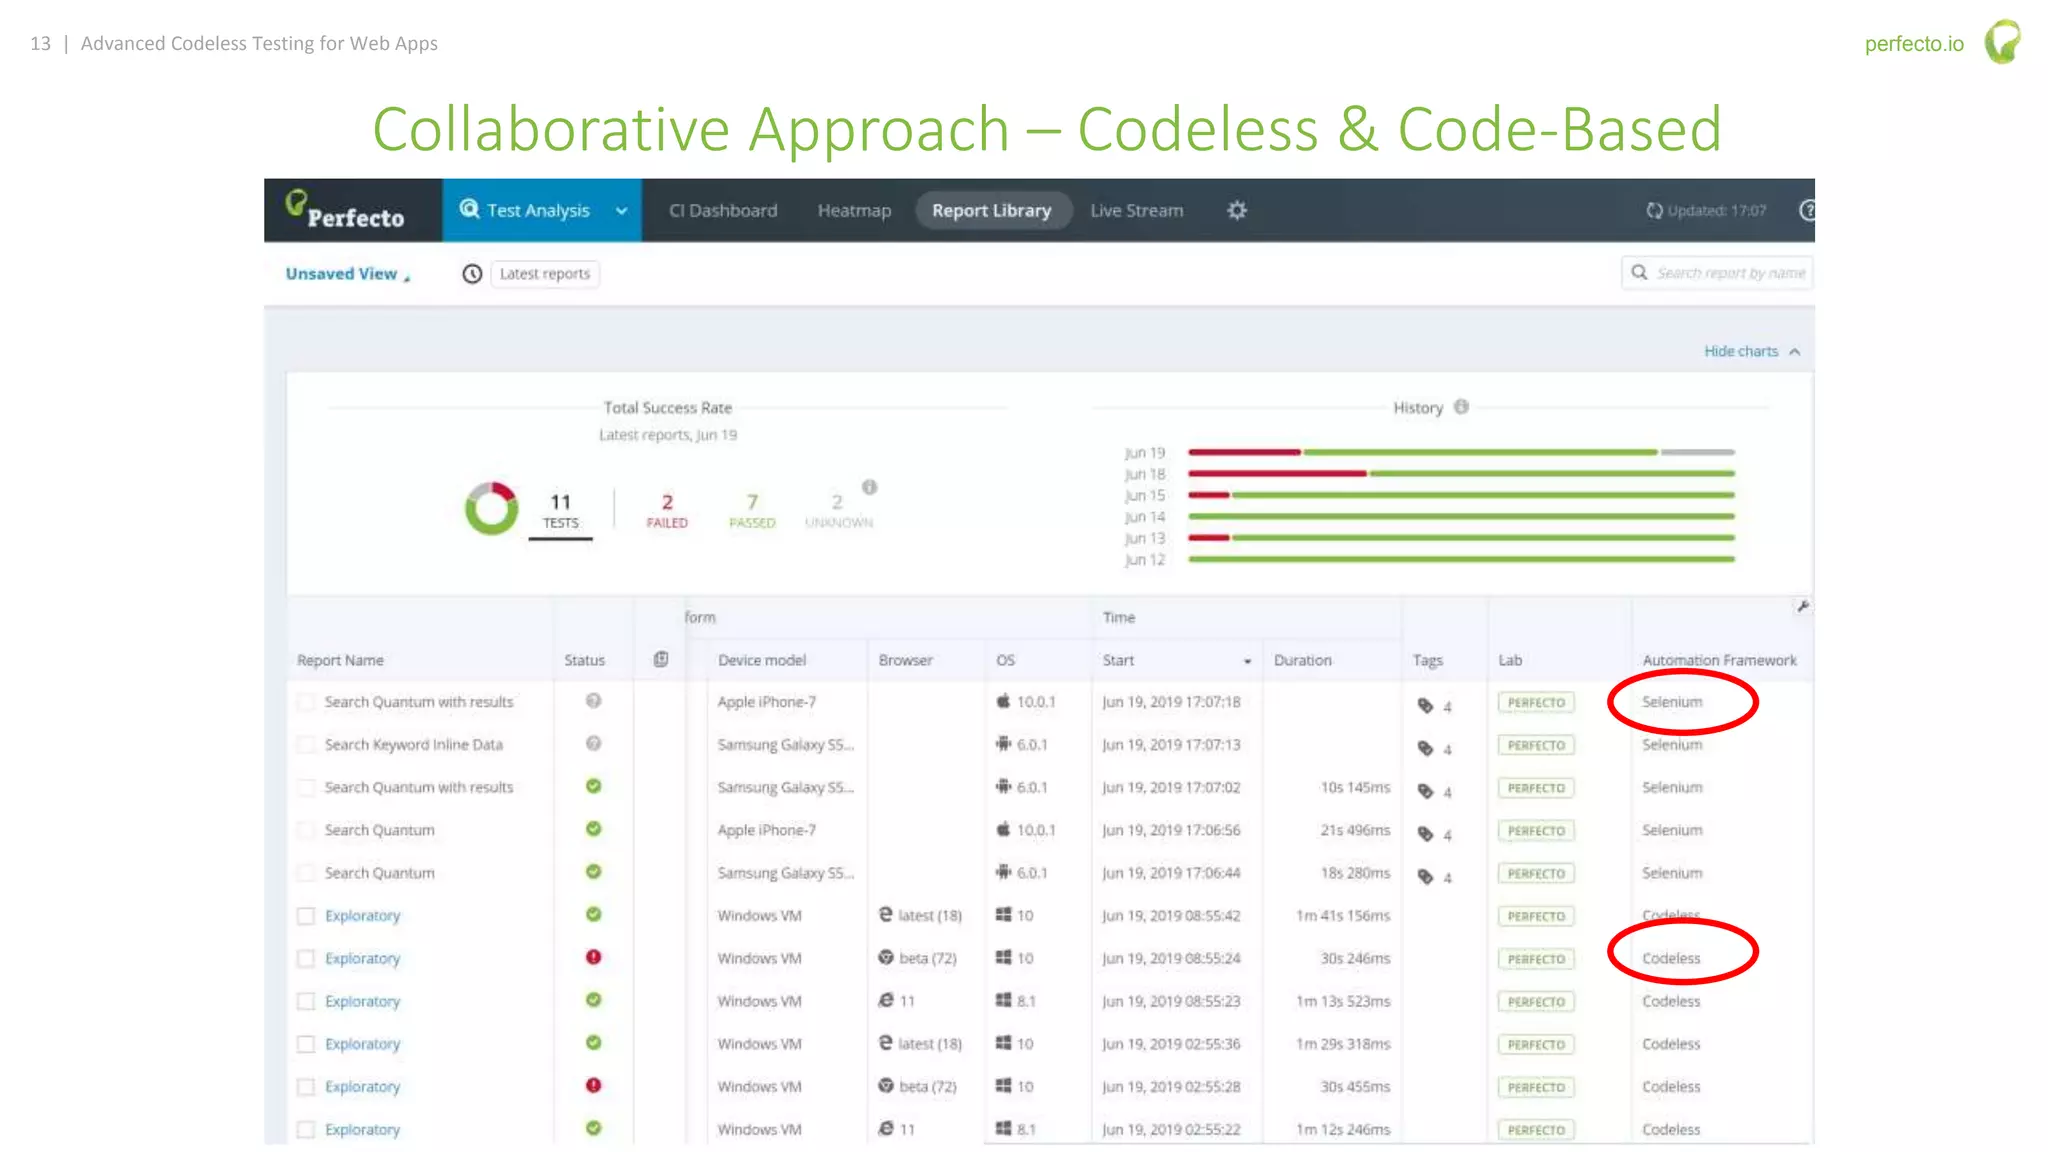Click the wrench icon to customize table columns
Image resolution: width=2048 pixels, height=1152 pixels.
pos(1802,606)
